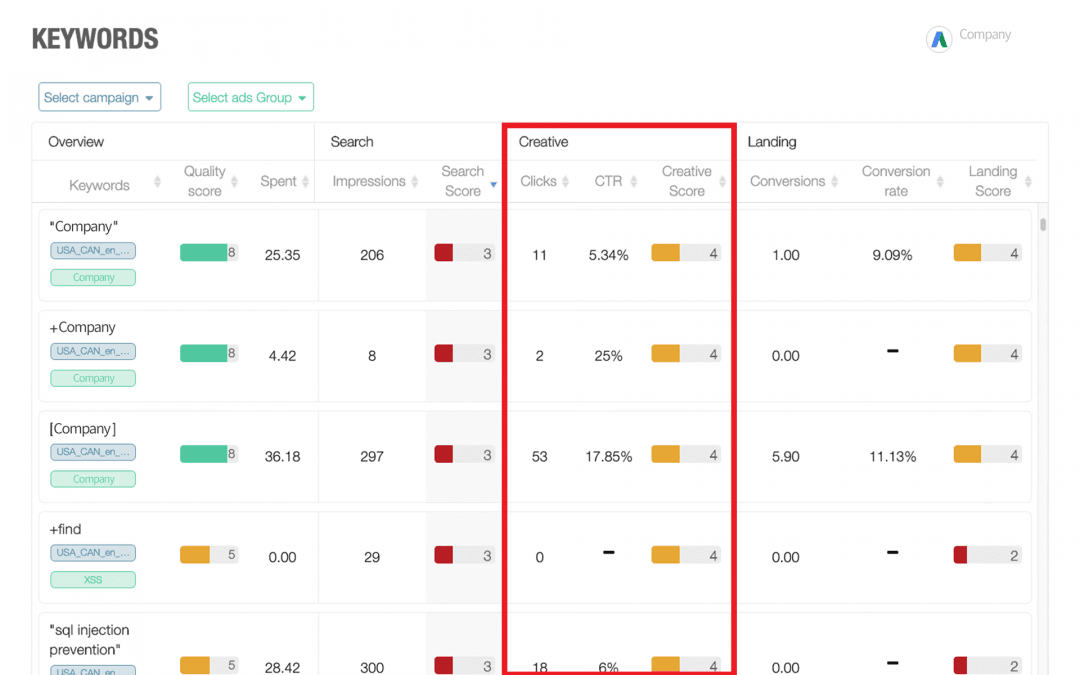Click the Overview section header
The width and height of the screenshot is (1080, 675).
(x=76, y=141)
